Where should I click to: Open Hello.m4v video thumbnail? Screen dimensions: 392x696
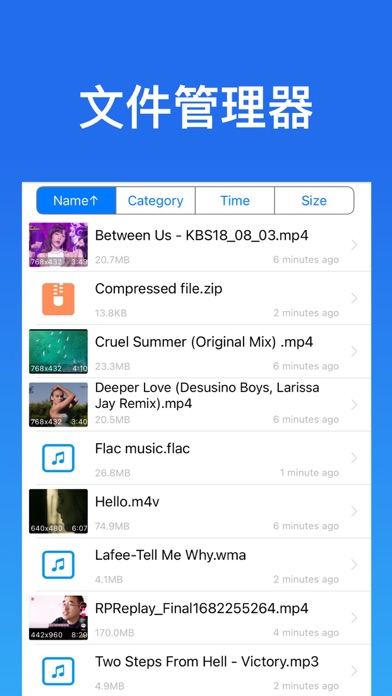click(x=58, y=511)
